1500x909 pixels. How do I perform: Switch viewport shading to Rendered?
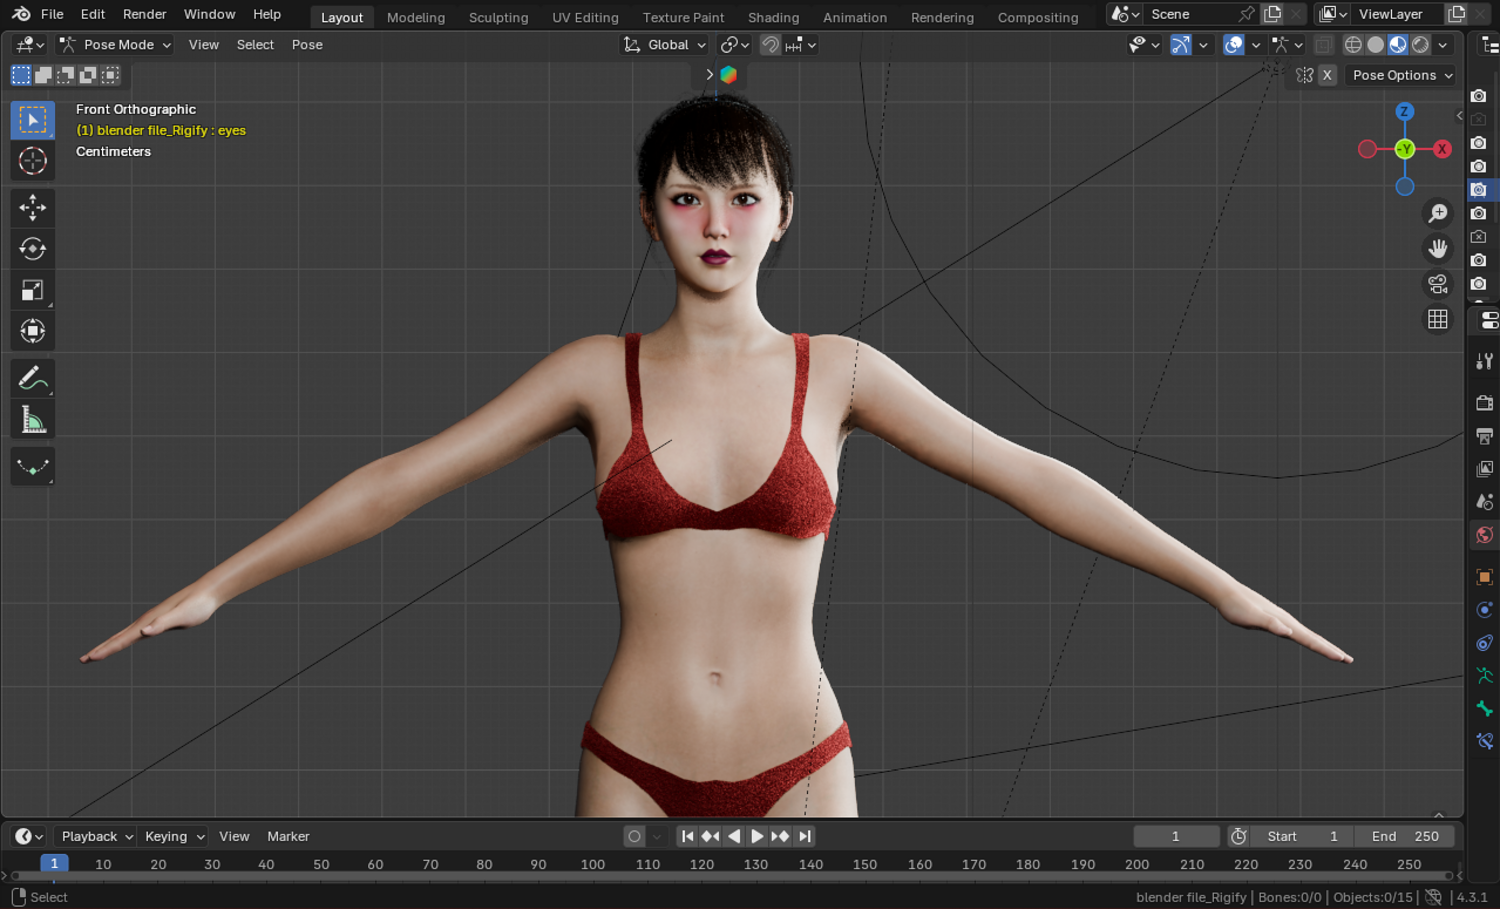1420,45
